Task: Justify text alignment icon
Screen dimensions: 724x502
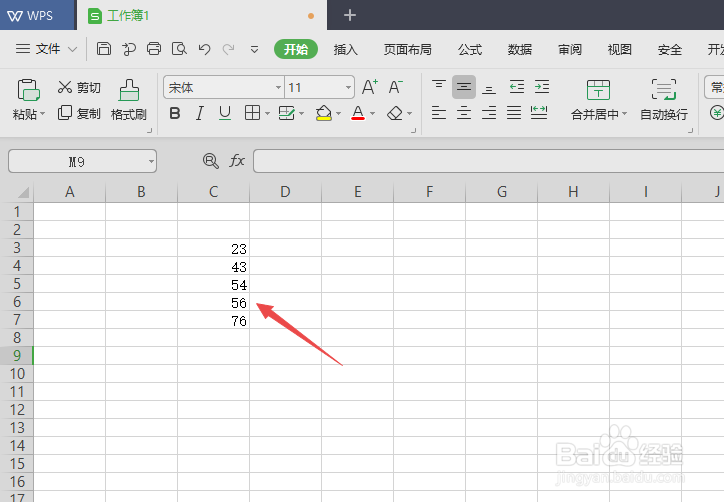Action: [x=514, y=113]
